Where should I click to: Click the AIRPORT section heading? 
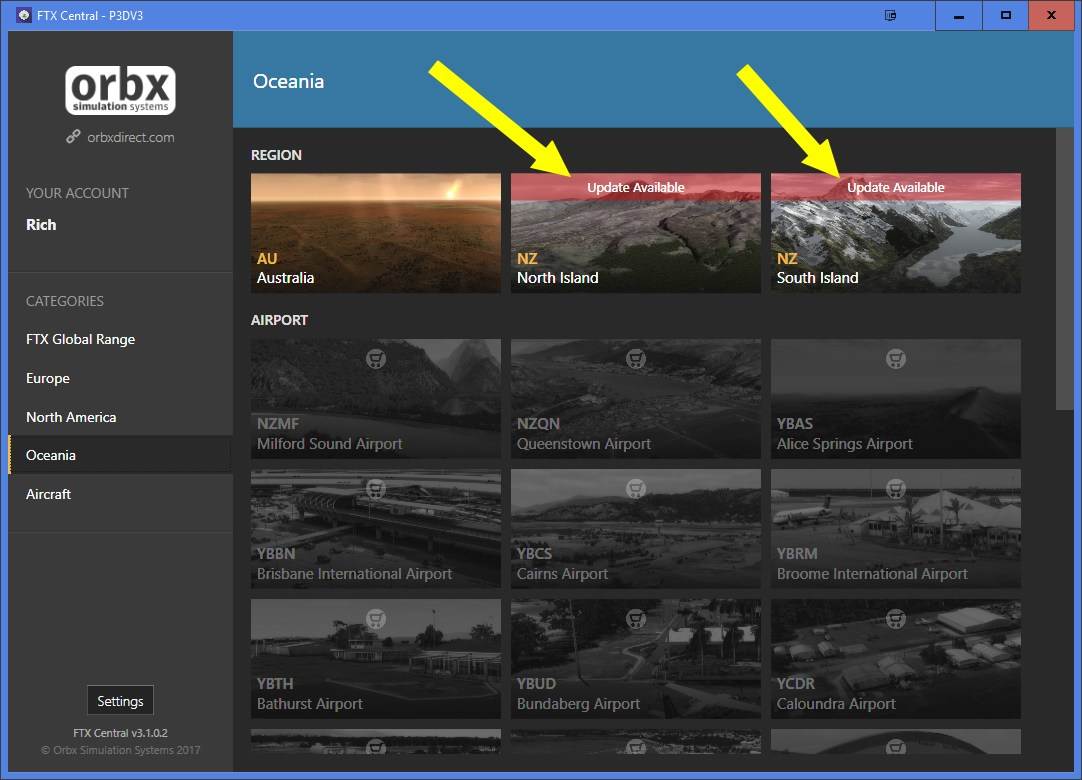(x=279, y=320)
